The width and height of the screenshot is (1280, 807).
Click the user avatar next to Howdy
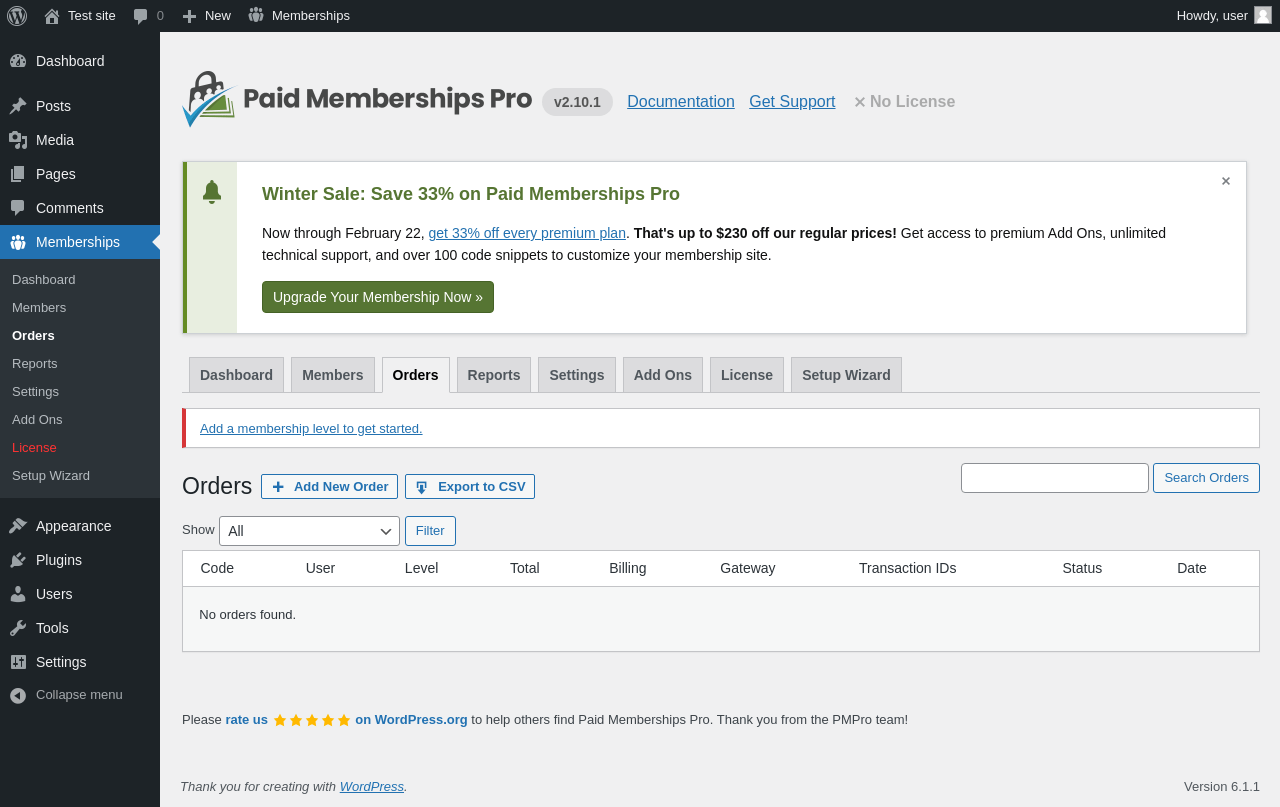[x=1263, y=15]
